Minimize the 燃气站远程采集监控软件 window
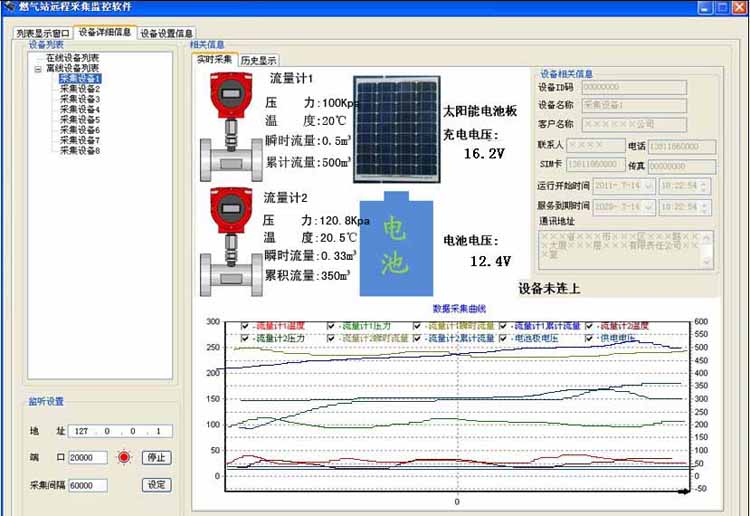The image size is (750, 516). click(x=705, y=8)
